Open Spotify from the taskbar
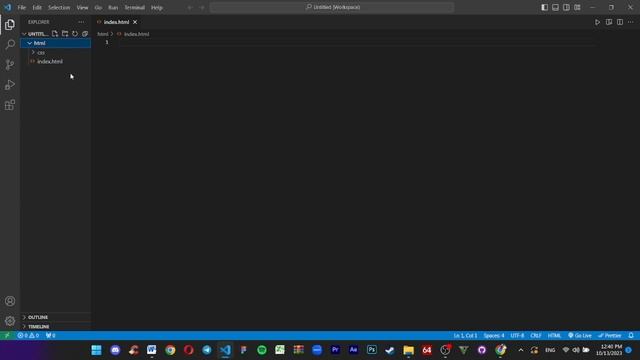The width and height of the screenshot is (640, 360). [262, 350]
